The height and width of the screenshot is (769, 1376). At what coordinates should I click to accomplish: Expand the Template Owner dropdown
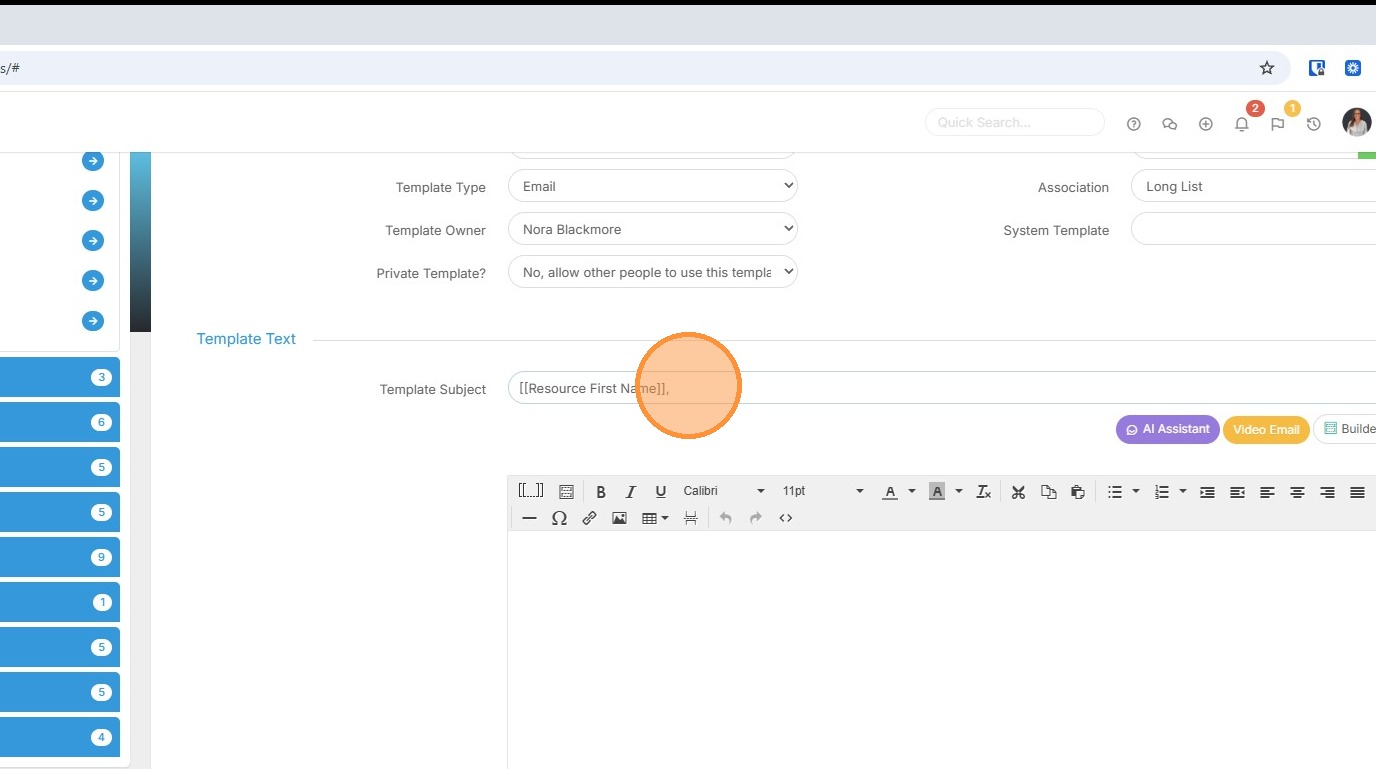pyautogui.click(x=652, y=229)
